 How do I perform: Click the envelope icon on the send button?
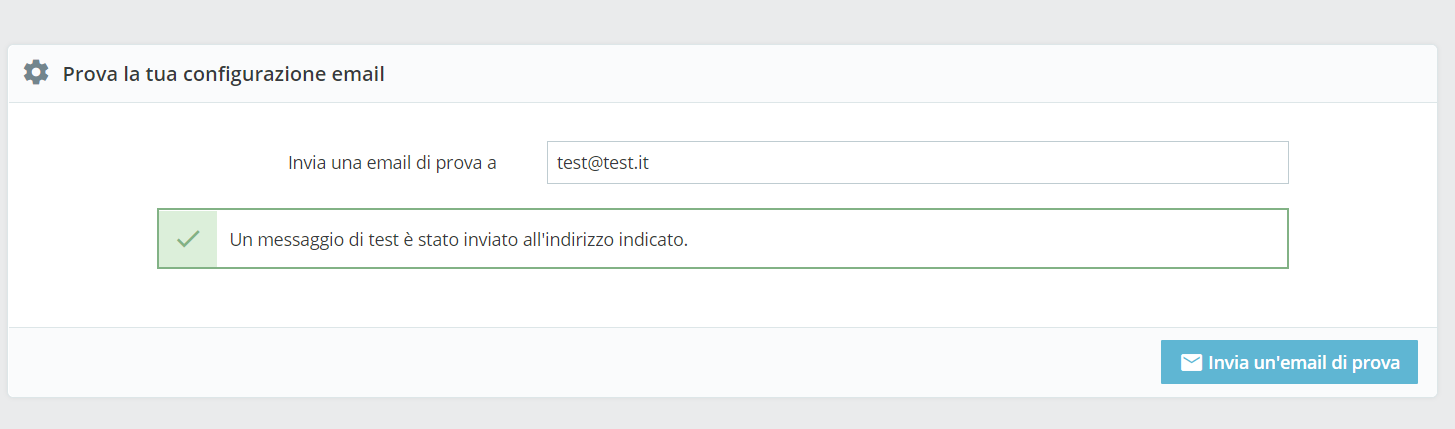pyautogui.click(x=1191, y=362)
